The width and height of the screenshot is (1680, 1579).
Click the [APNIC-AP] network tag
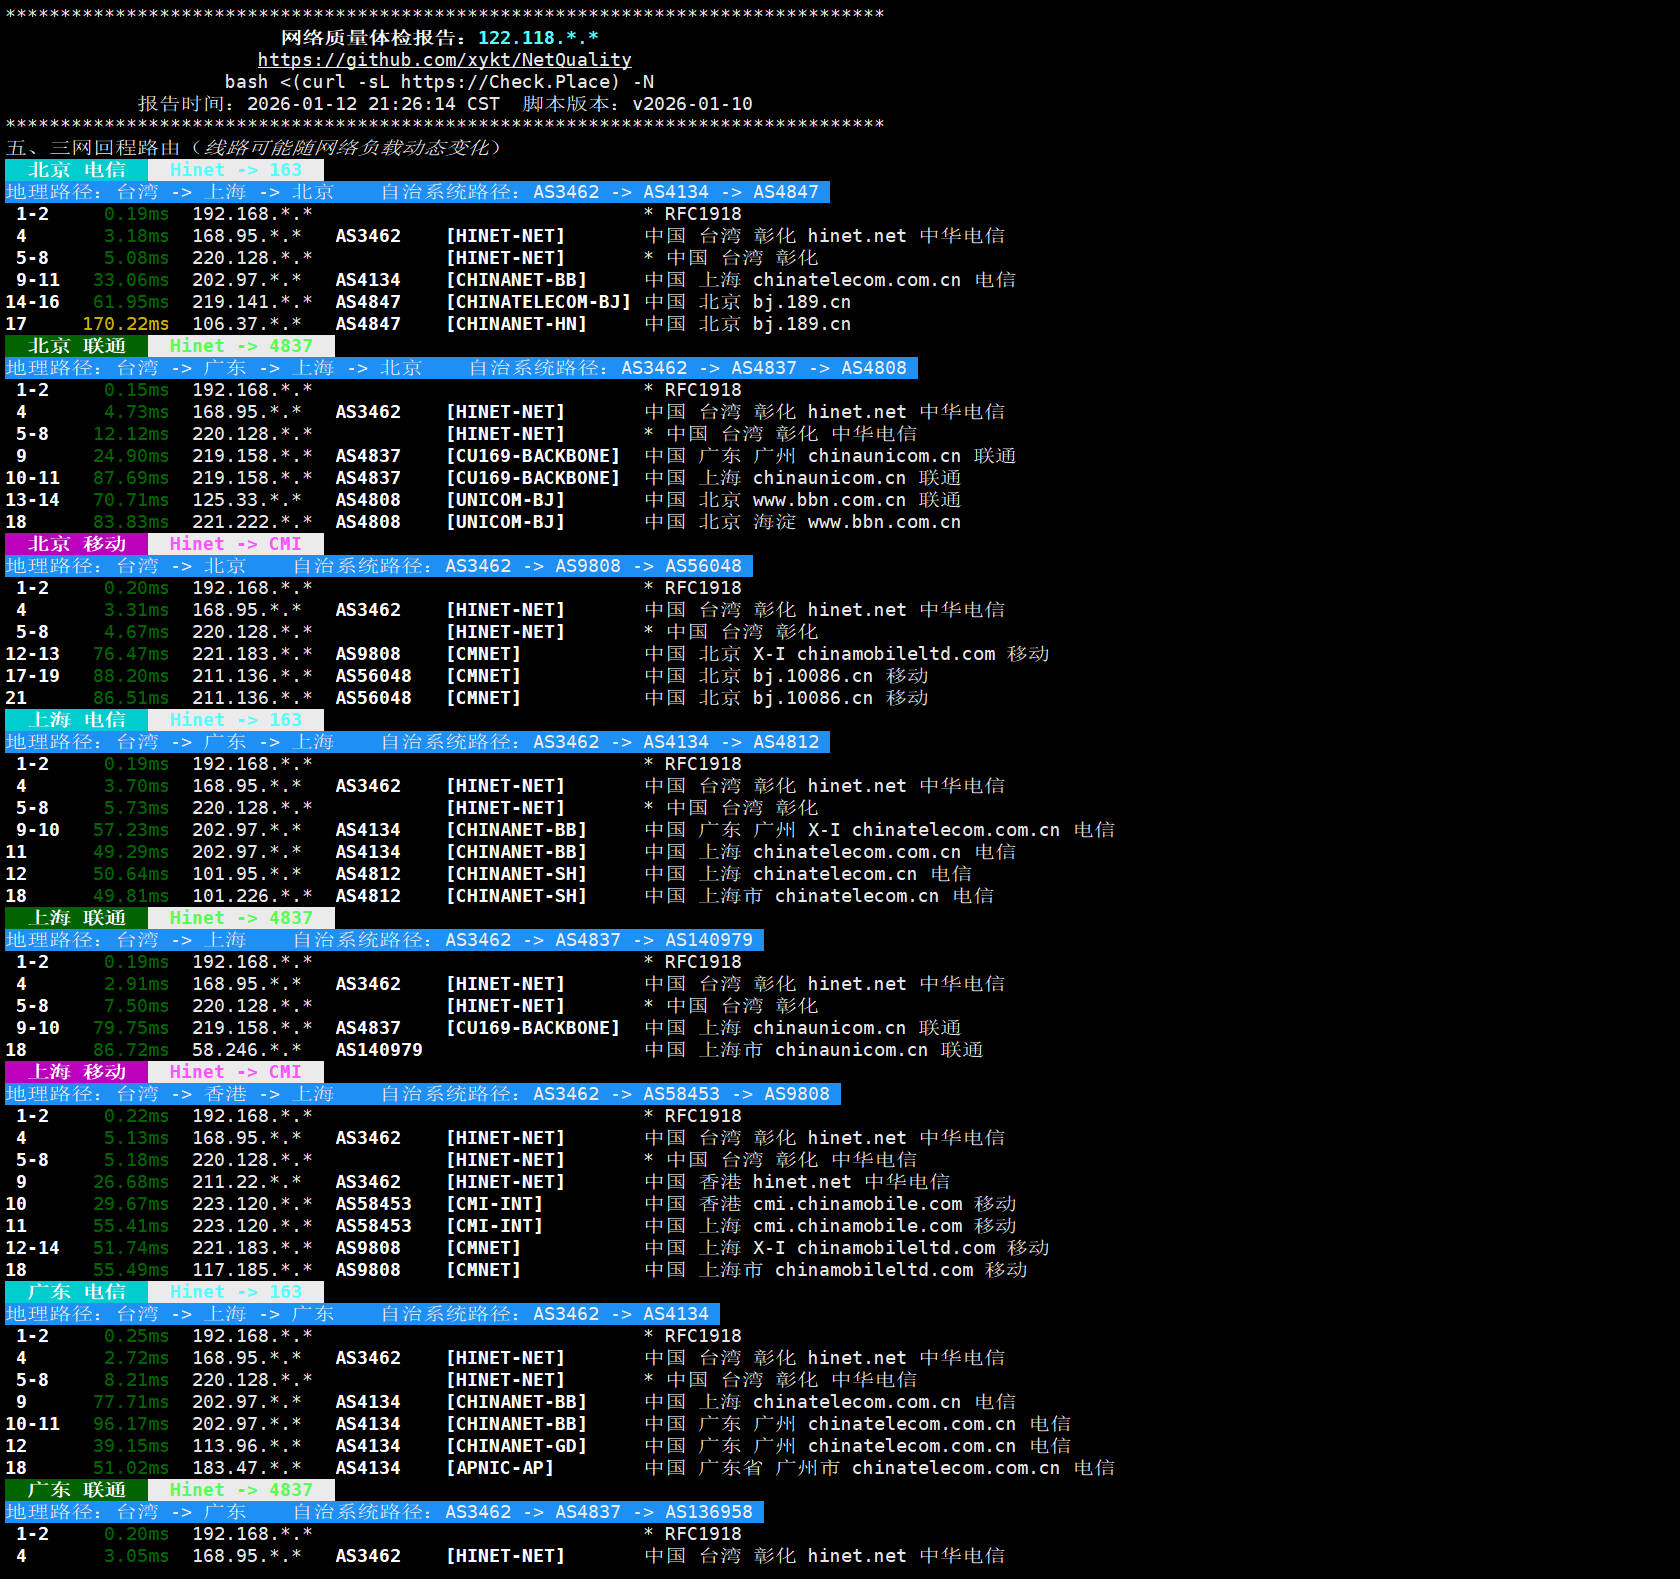pos(500,1468)
